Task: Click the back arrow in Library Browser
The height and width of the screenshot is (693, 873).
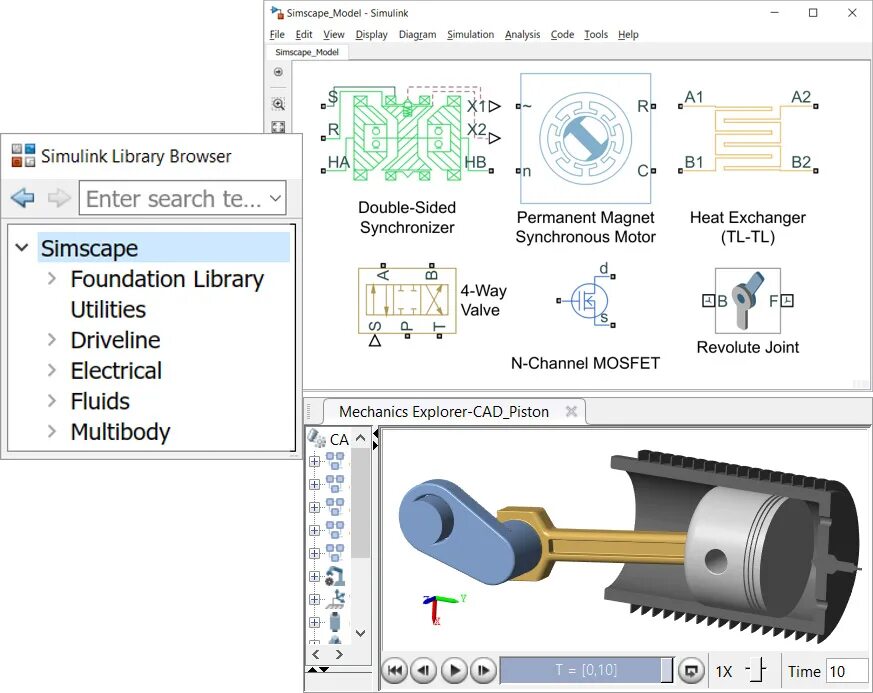Action: click(x=22, y=198)
